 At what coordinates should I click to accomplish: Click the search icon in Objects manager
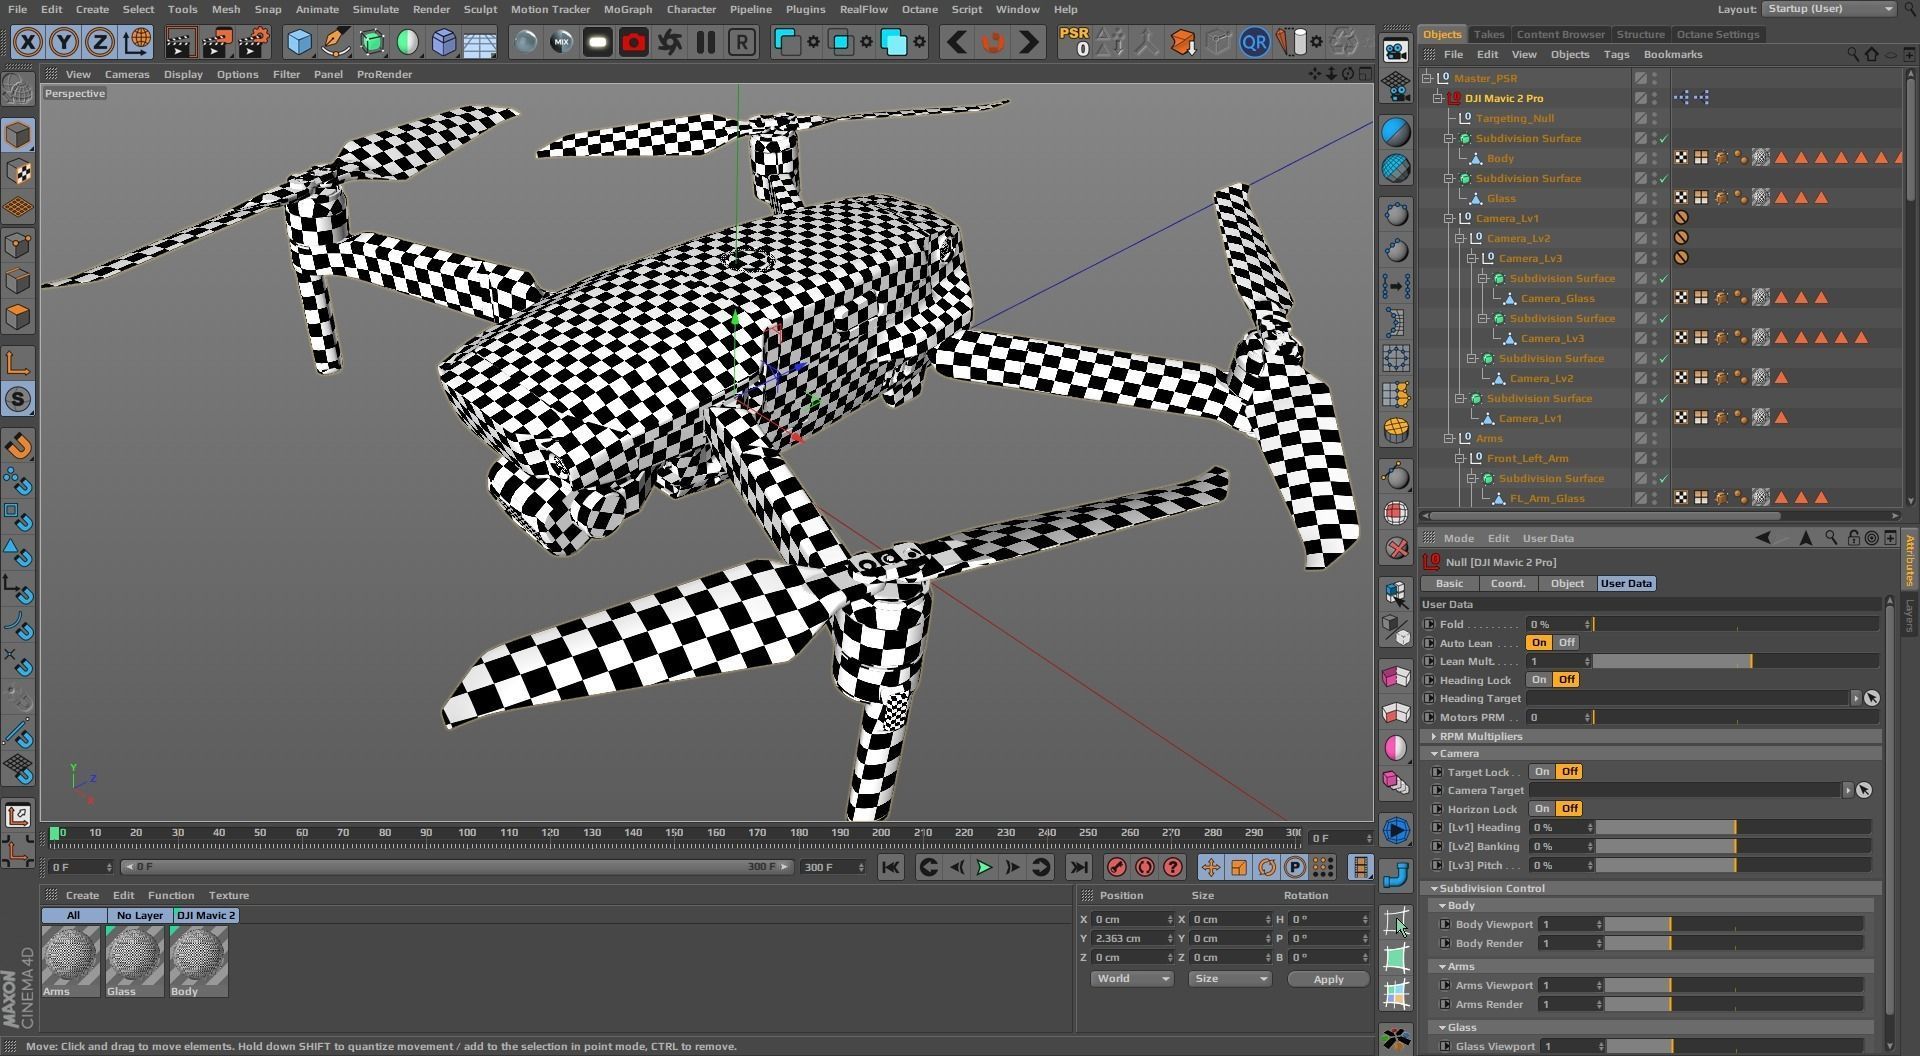point(1852,54)
